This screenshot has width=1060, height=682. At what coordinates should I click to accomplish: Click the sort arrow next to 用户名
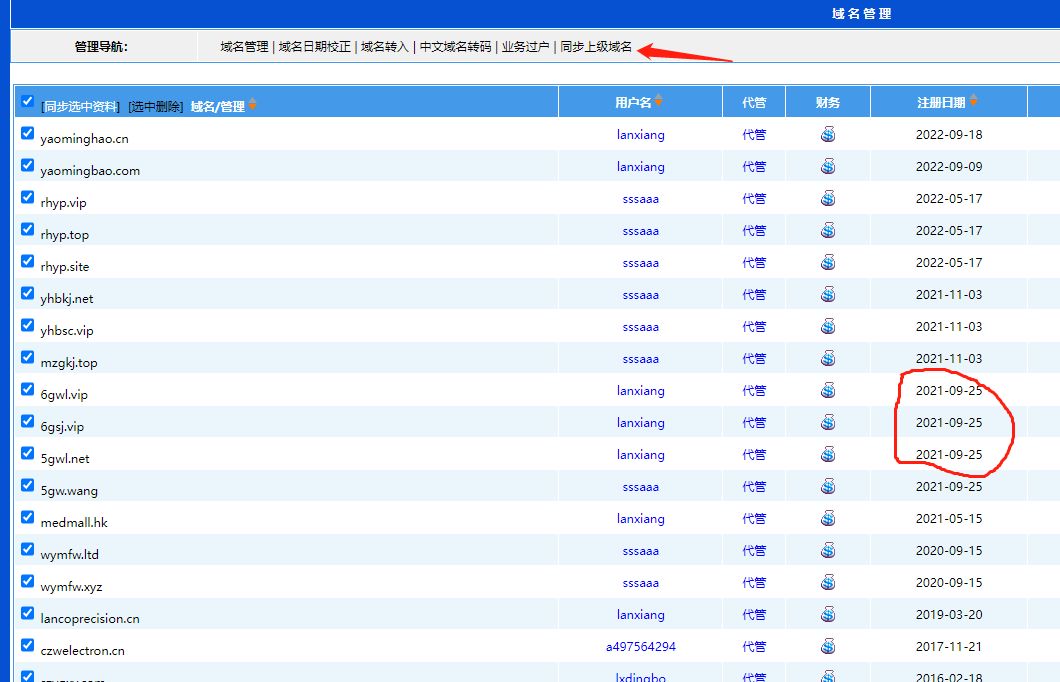click(659, 101)
